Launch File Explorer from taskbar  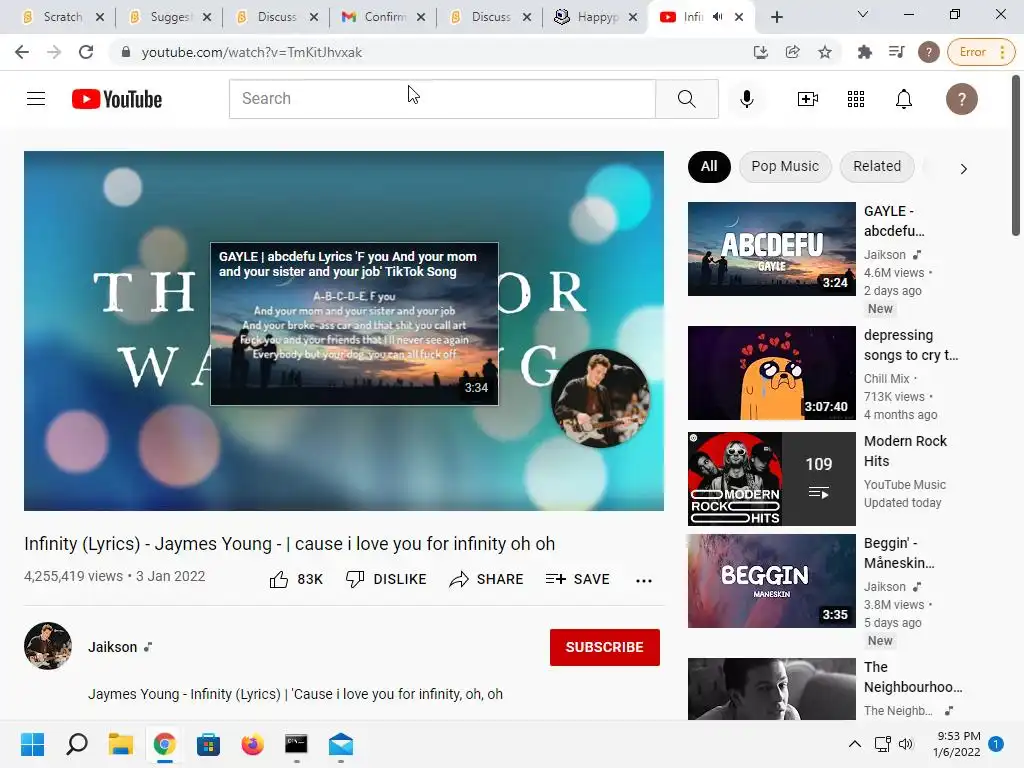click(x=121, y=744)
